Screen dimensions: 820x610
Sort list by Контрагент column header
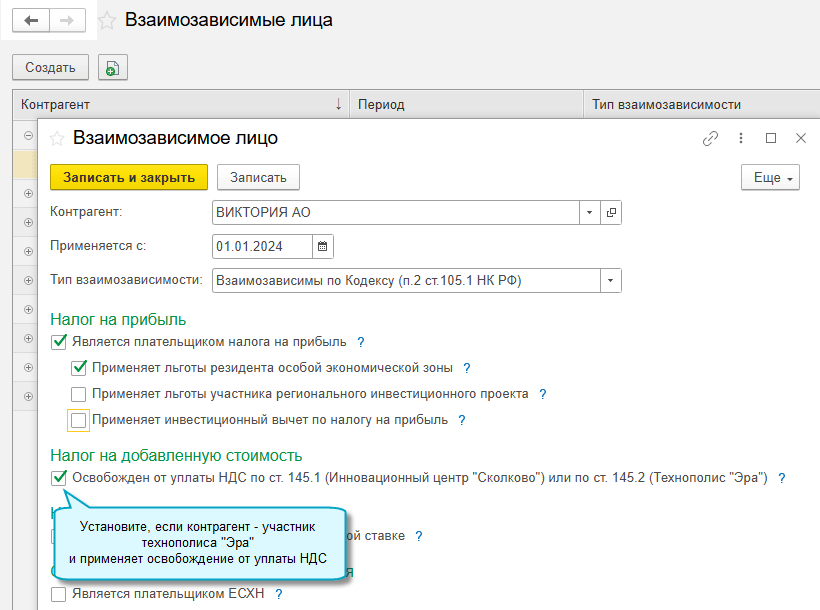180,104
